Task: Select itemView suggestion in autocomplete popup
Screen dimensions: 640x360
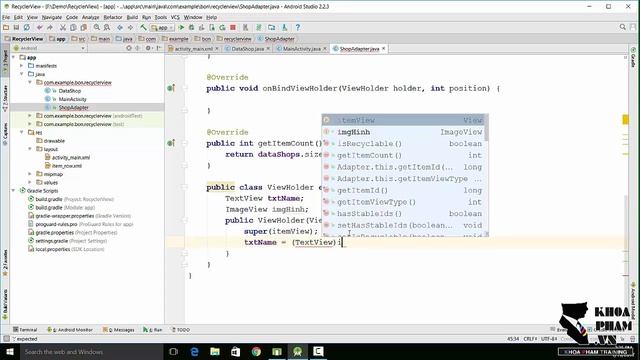Action: point(402,120)
